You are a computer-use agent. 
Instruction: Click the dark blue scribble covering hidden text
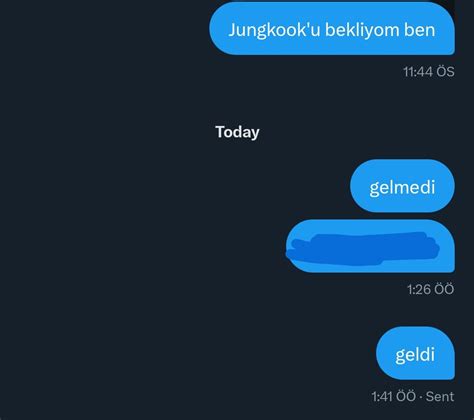pyautogui.click(x=363, y=248)
